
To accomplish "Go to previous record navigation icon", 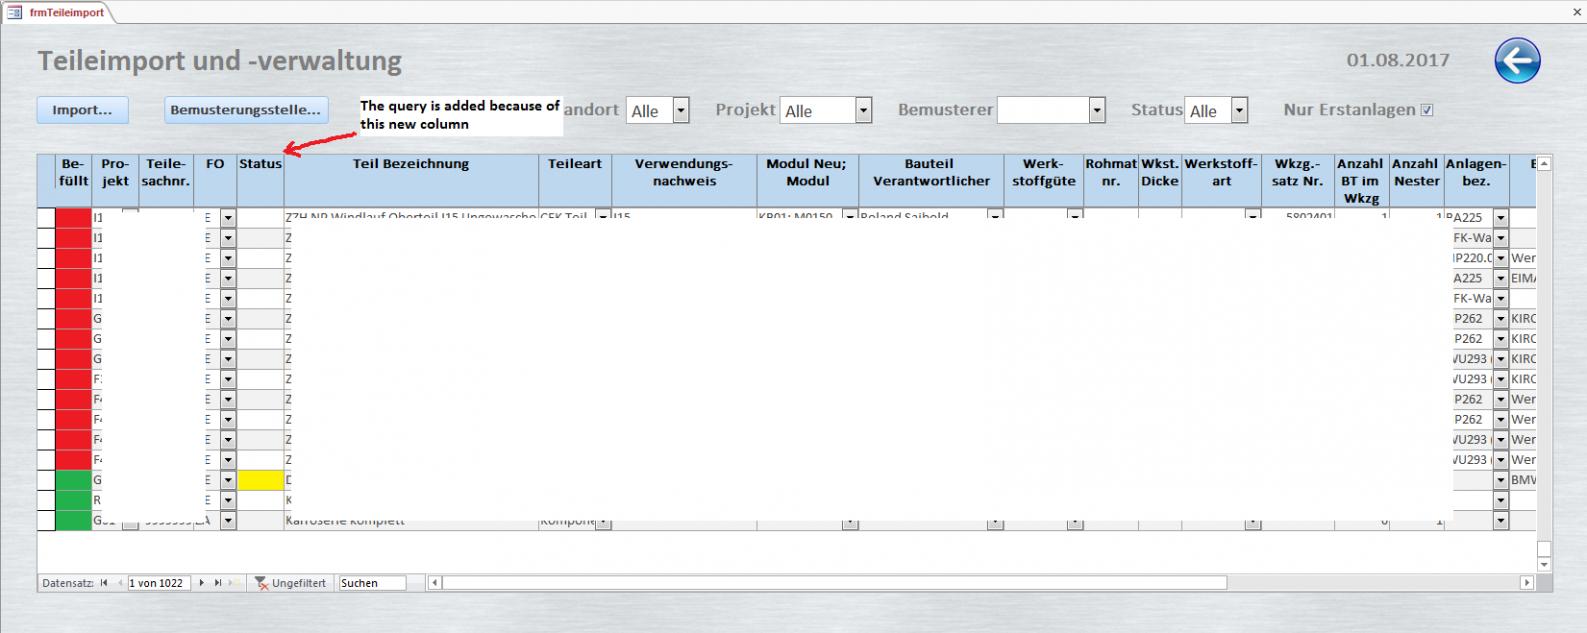I will click(x=120, y=583).
